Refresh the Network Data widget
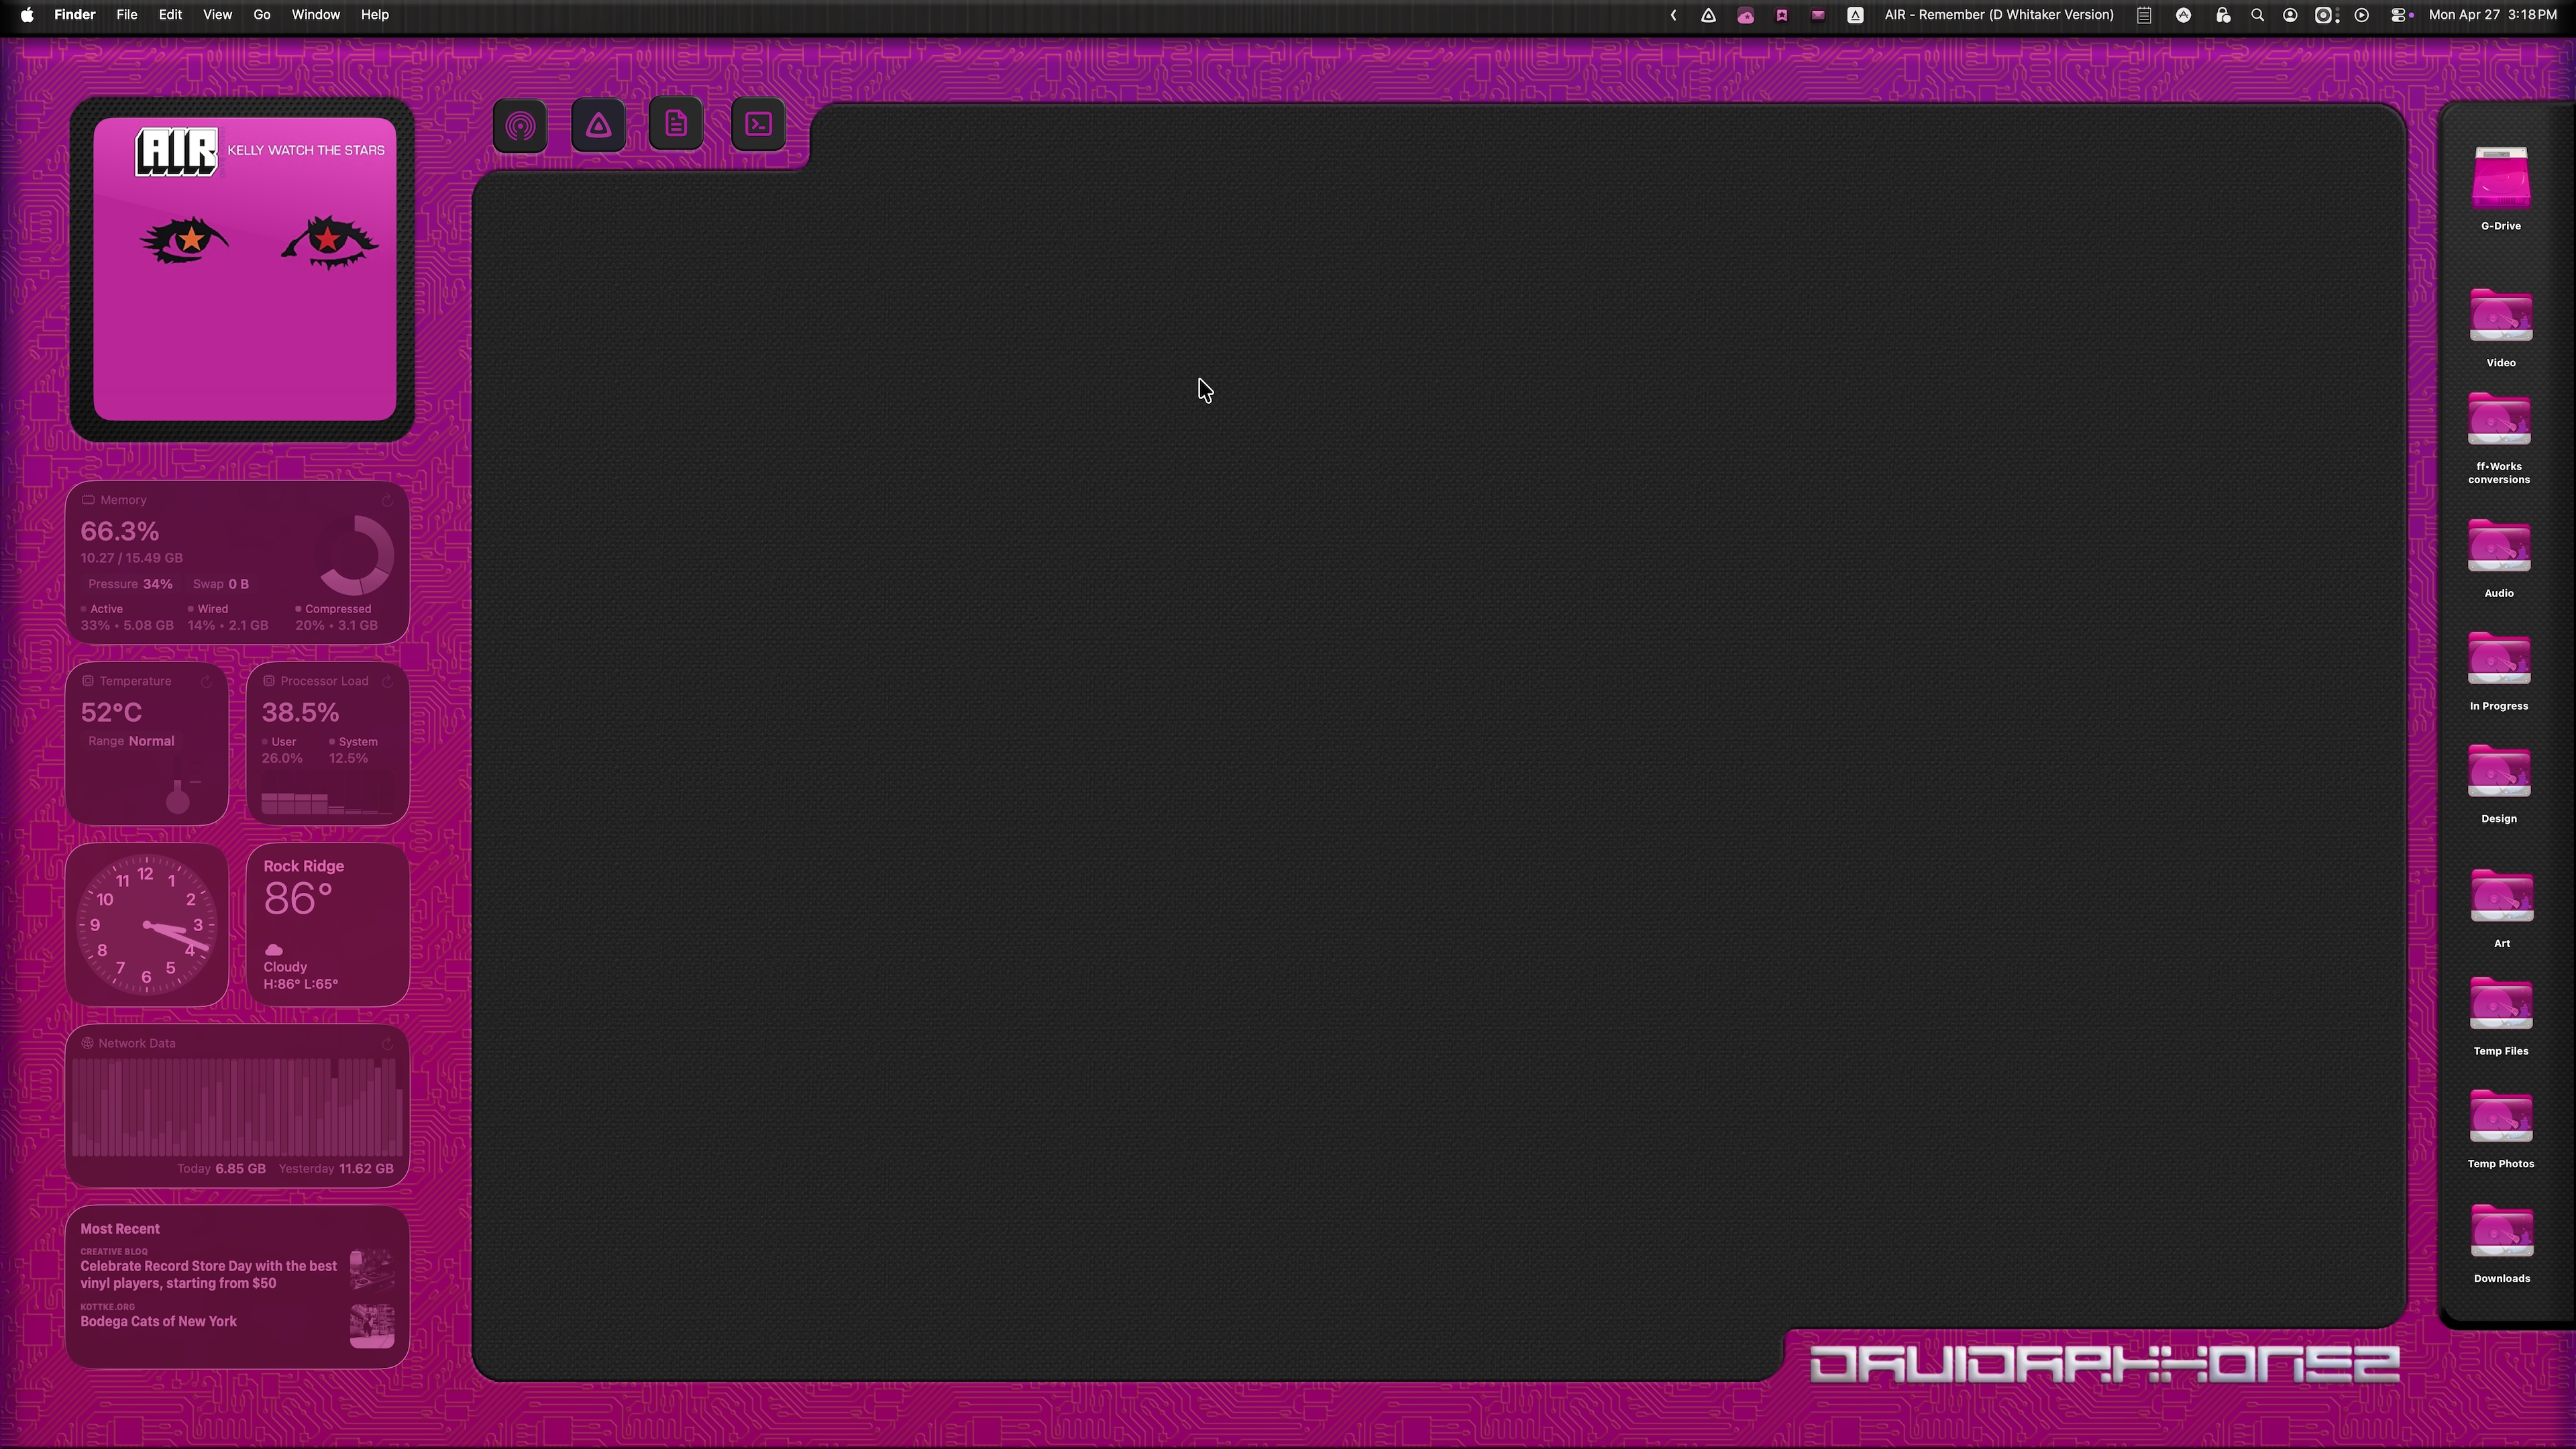 click(388, 1044)
